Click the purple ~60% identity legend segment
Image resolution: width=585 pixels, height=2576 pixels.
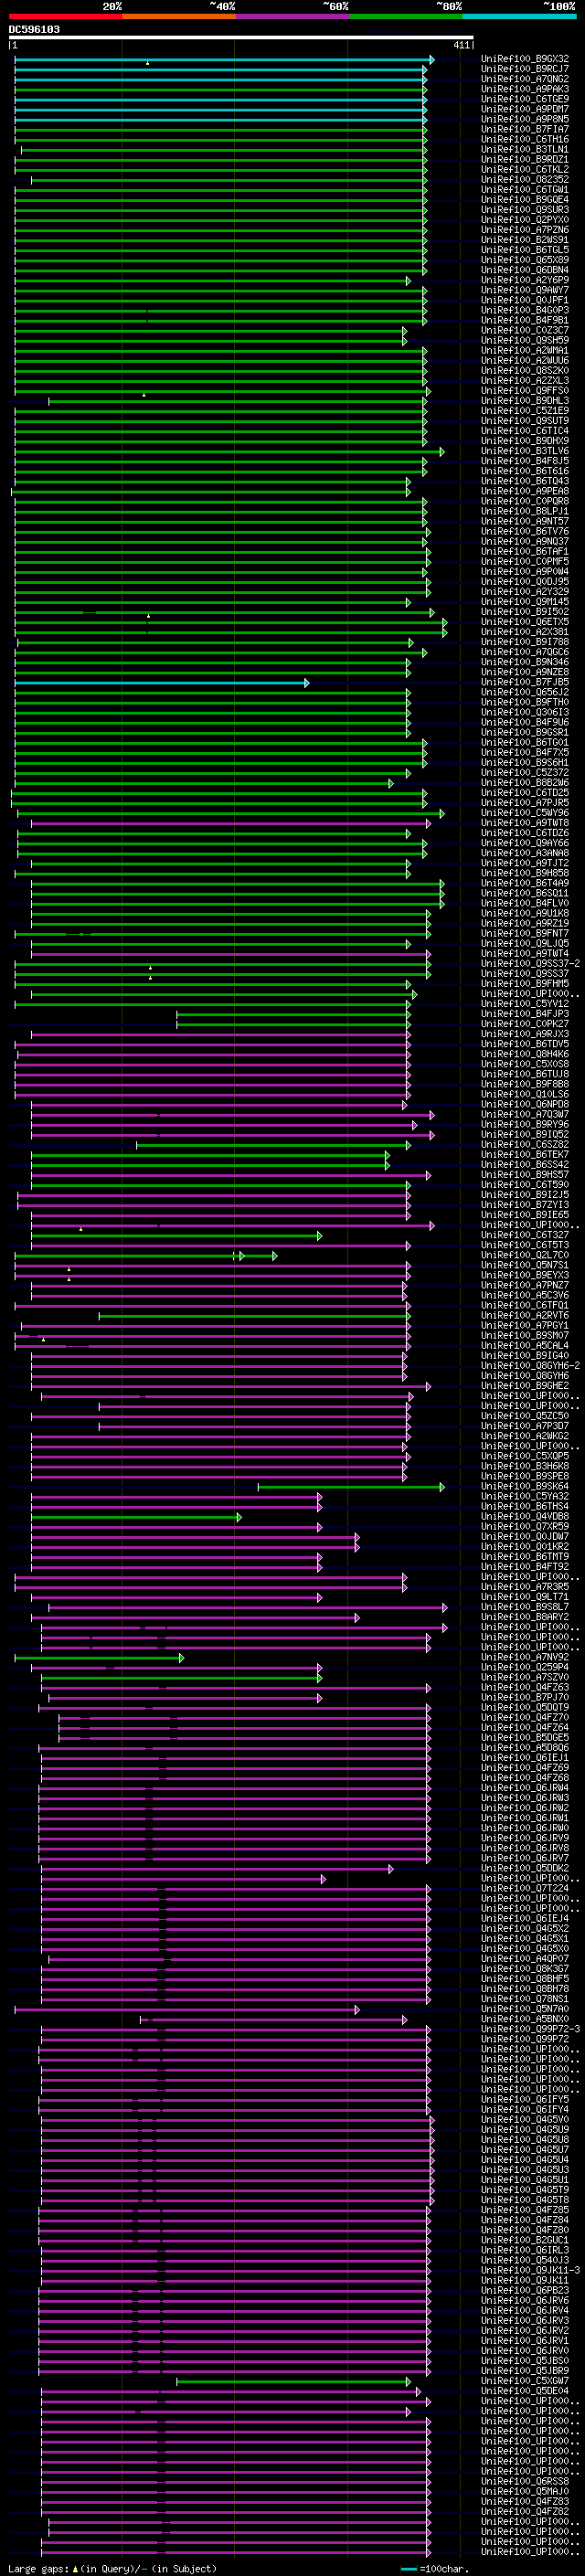[x=292, y=17]
